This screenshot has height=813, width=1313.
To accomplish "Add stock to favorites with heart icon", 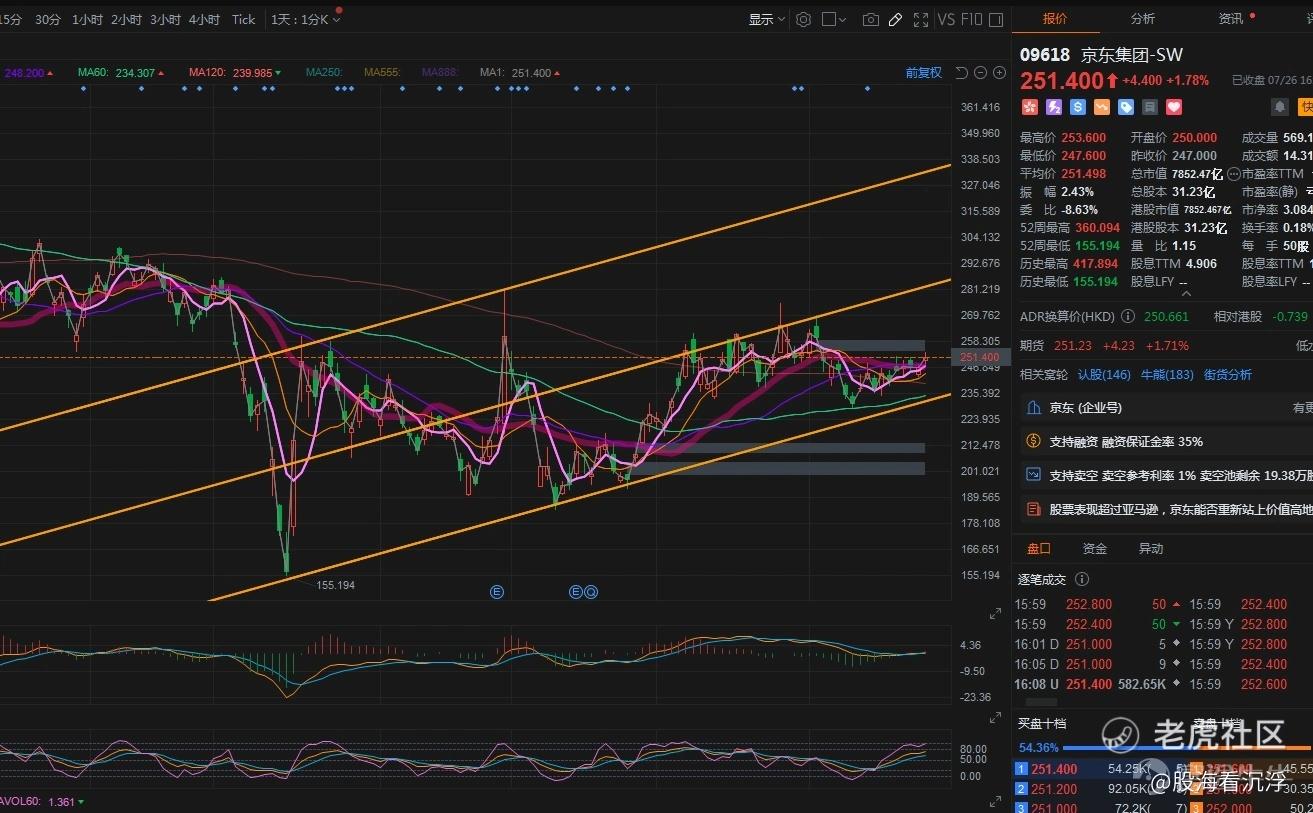I will pyautogui.click(x=1174, y=107).
